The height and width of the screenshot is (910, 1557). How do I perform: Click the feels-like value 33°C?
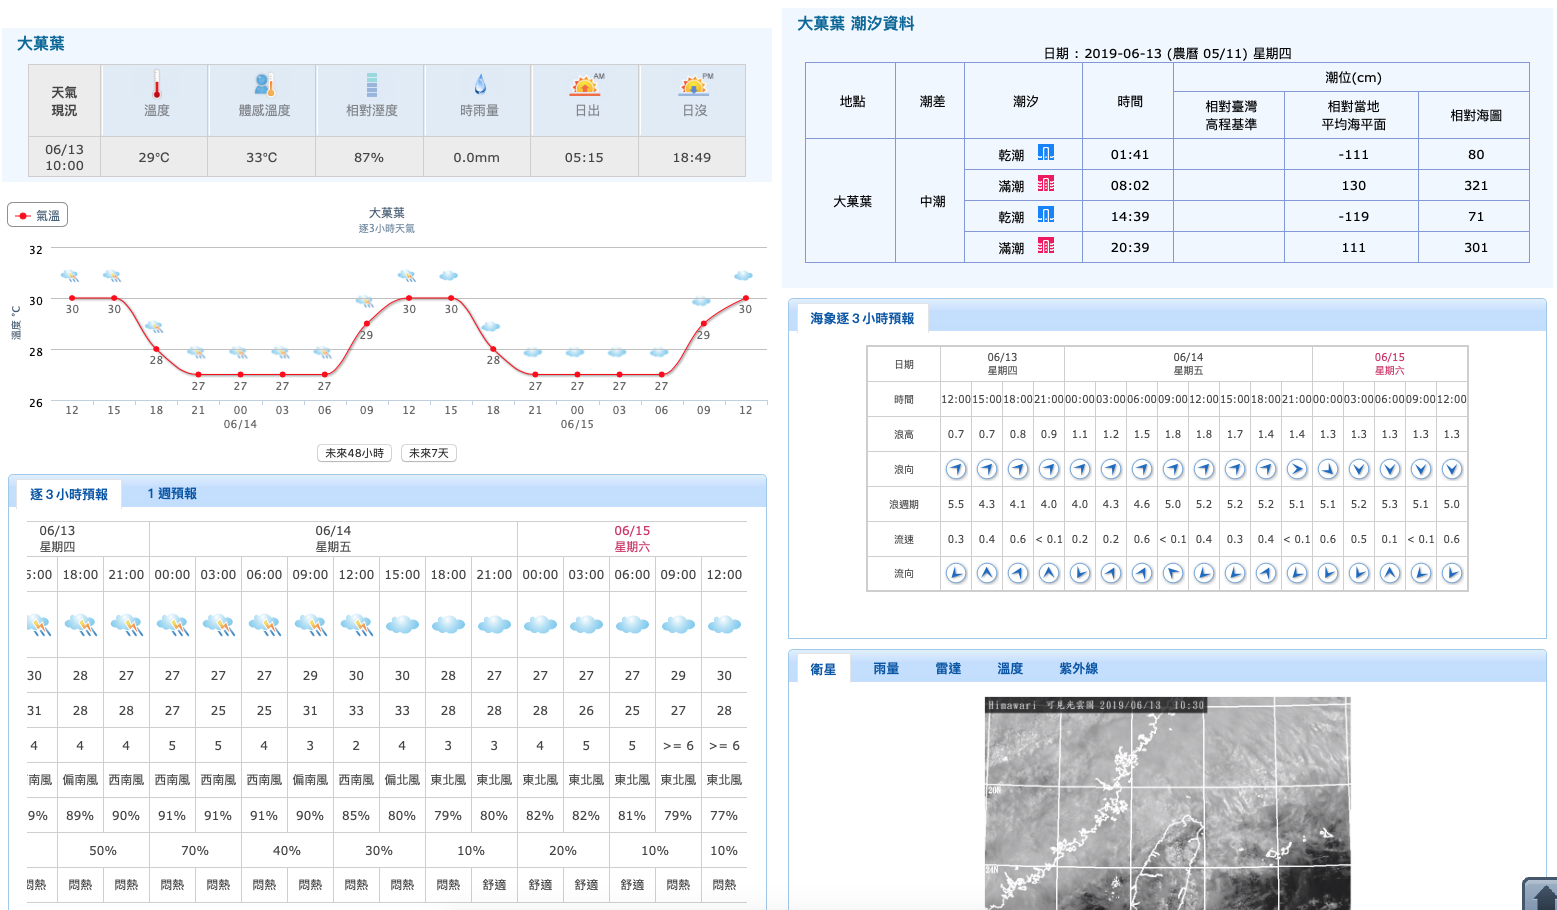tap(262, 158)
